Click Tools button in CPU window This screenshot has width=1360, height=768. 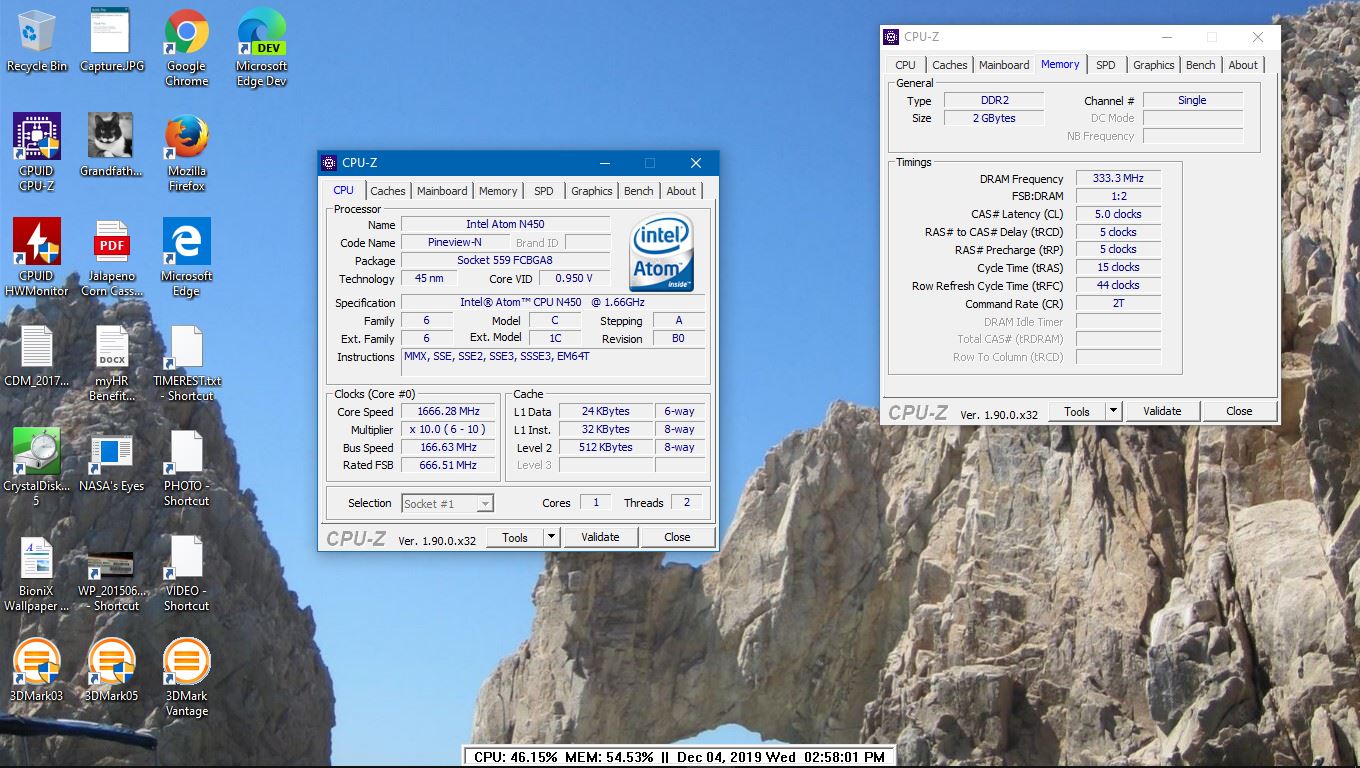515,537
